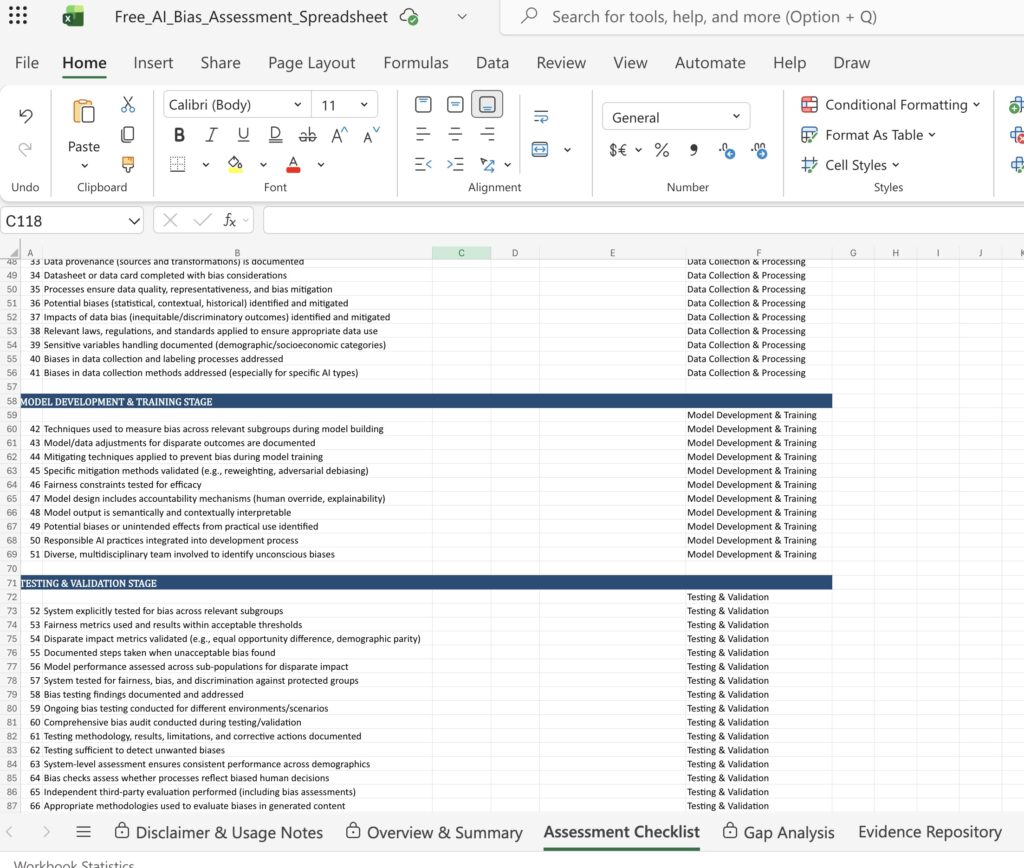Open Conditional Formatting menu

point(890,104)
